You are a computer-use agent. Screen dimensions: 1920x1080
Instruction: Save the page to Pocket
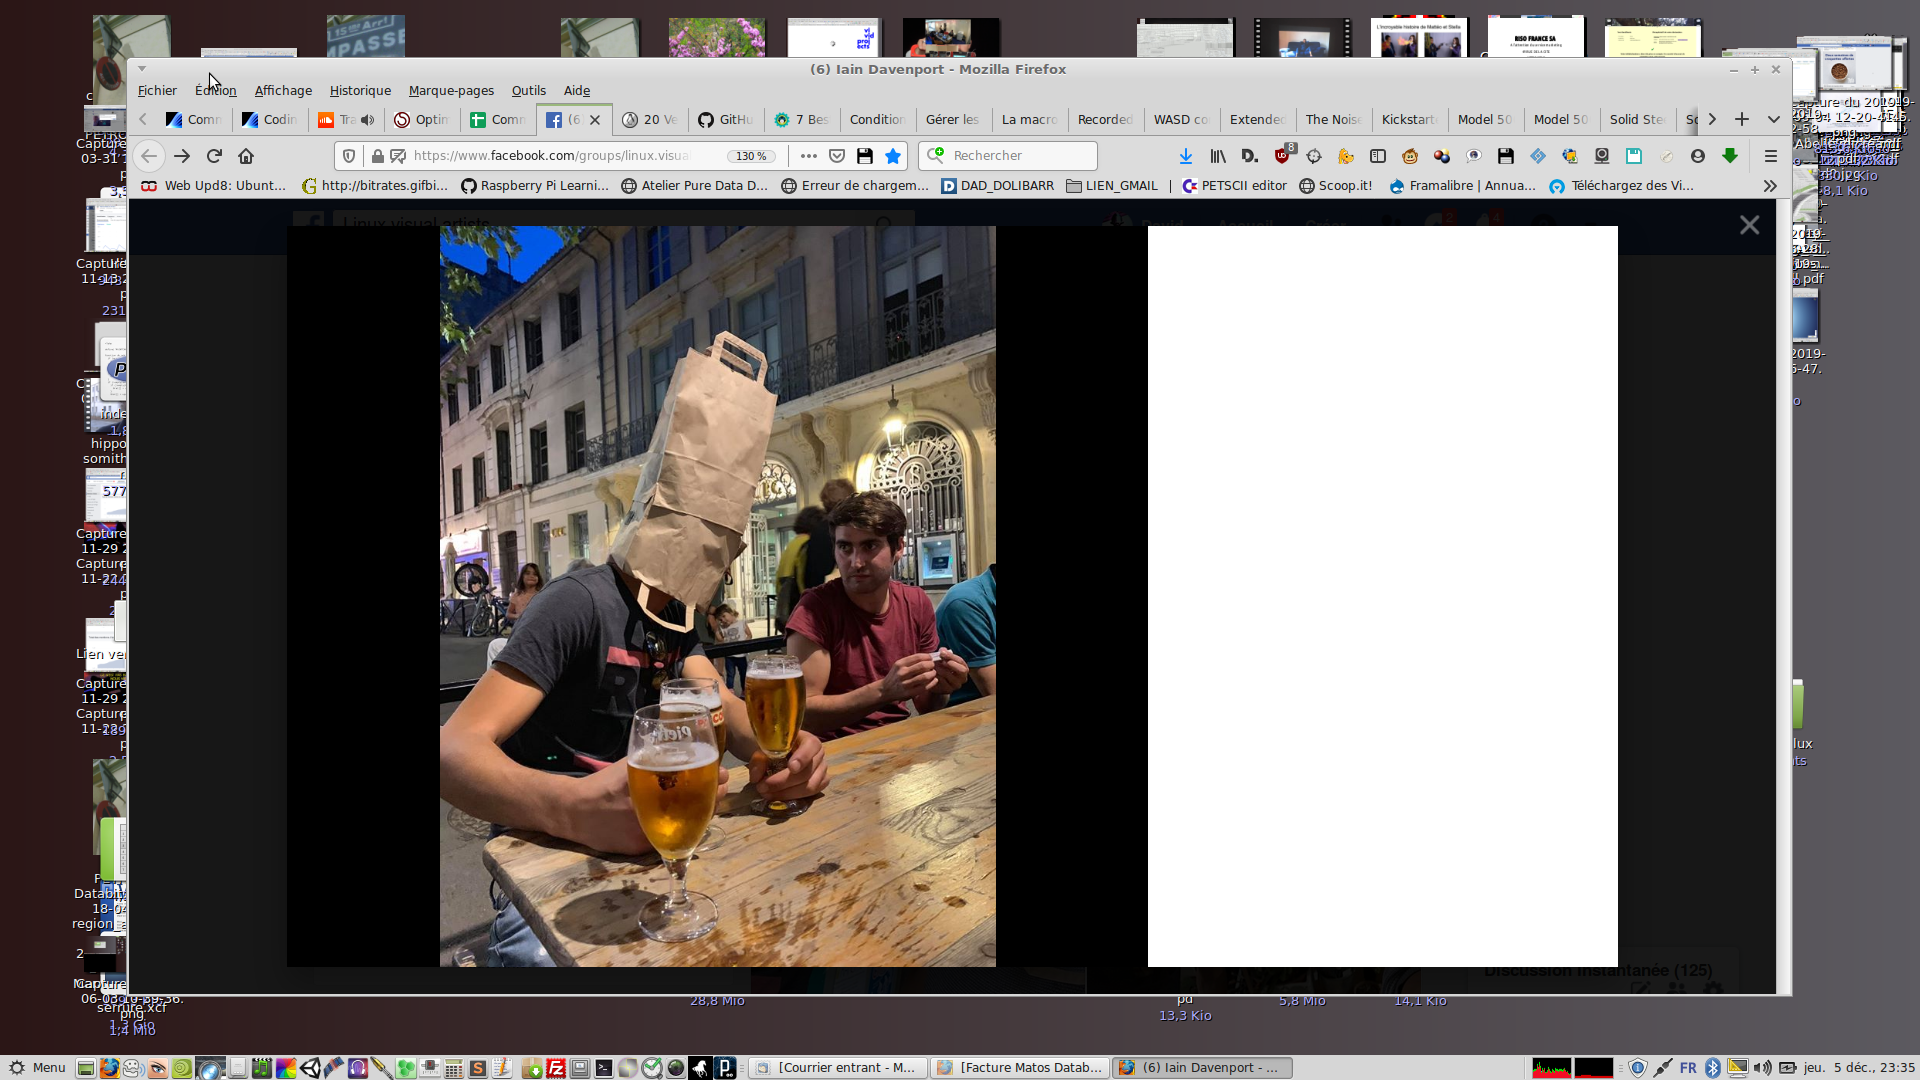click(x=837, y=156)
